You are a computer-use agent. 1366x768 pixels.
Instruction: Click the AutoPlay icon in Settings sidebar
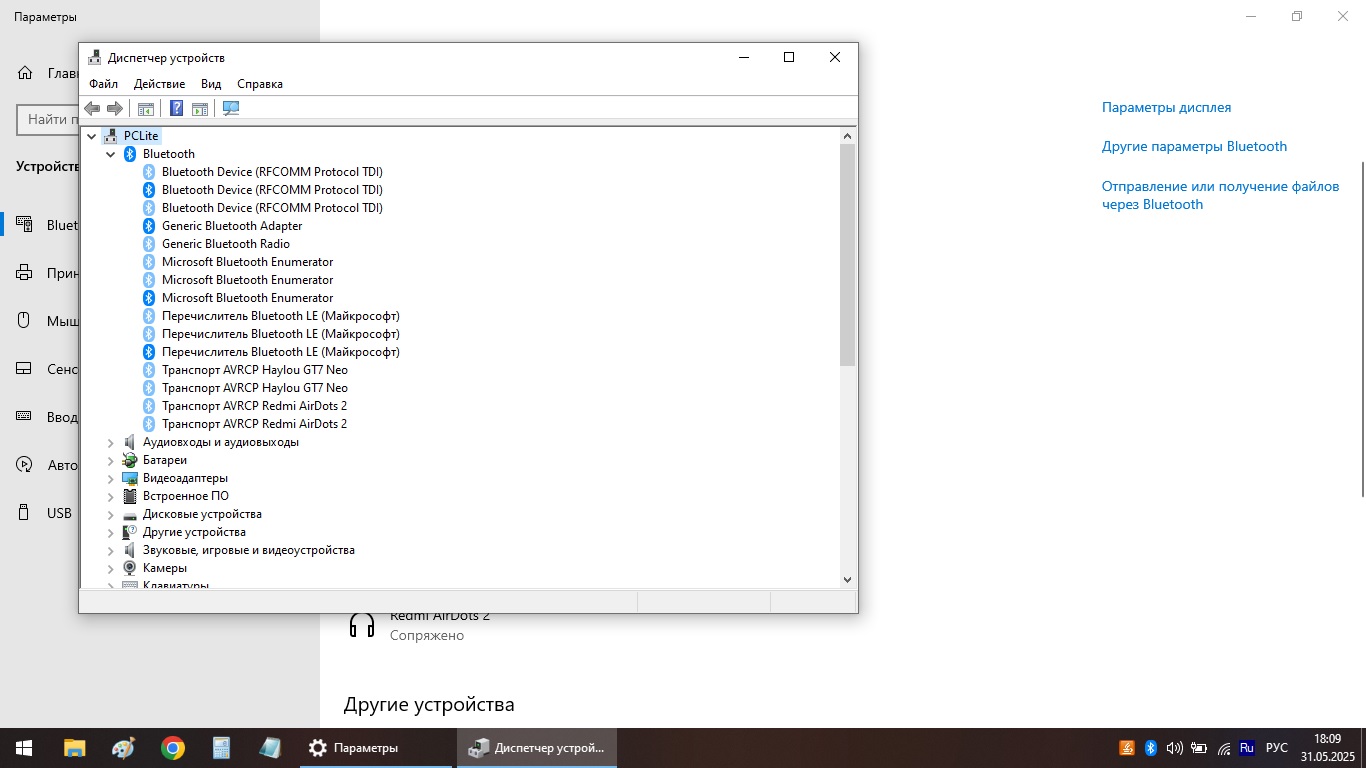point(25,465)
